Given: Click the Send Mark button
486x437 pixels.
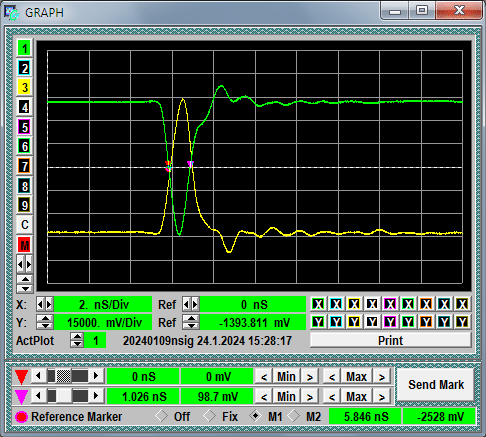Looking at the screenshot, I should coord(436,385).
